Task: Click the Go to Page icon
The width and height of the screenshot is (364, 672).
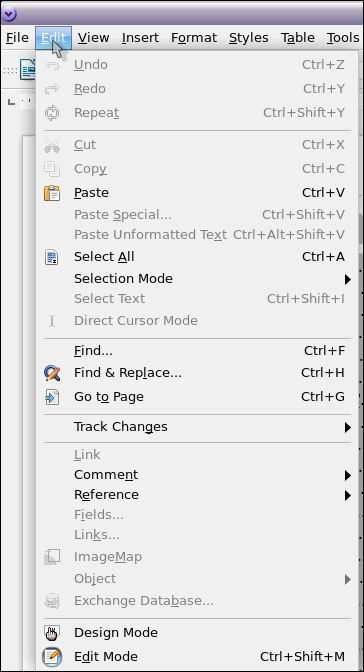Action: pyautogui.click(x=52, y=397)
